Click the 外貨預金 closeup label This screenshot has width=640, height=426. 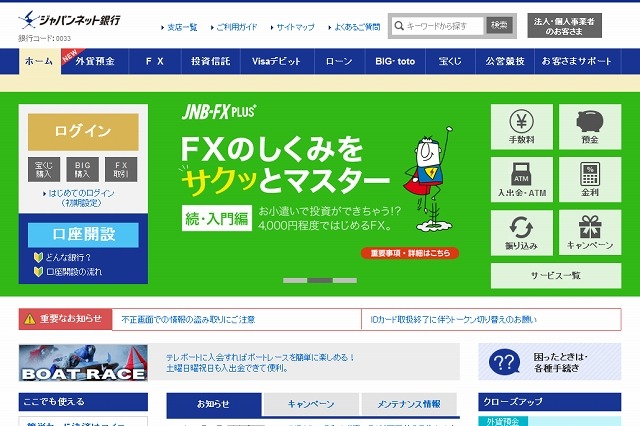coord(503,422)
